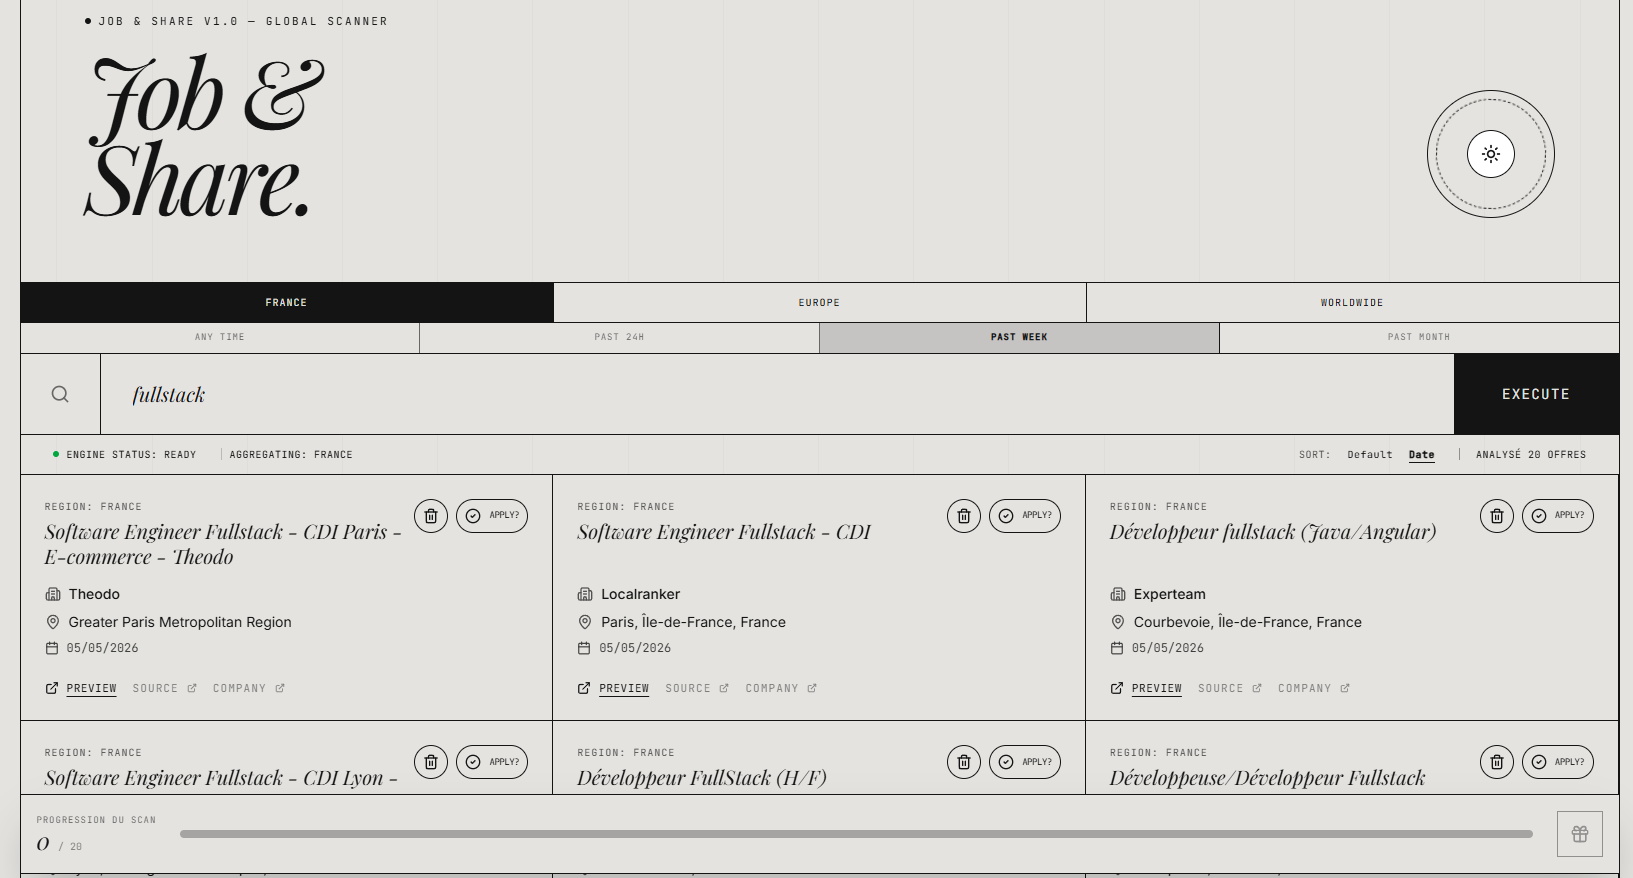
Task: Click the scan progress bar
Action: coord(856,834)
